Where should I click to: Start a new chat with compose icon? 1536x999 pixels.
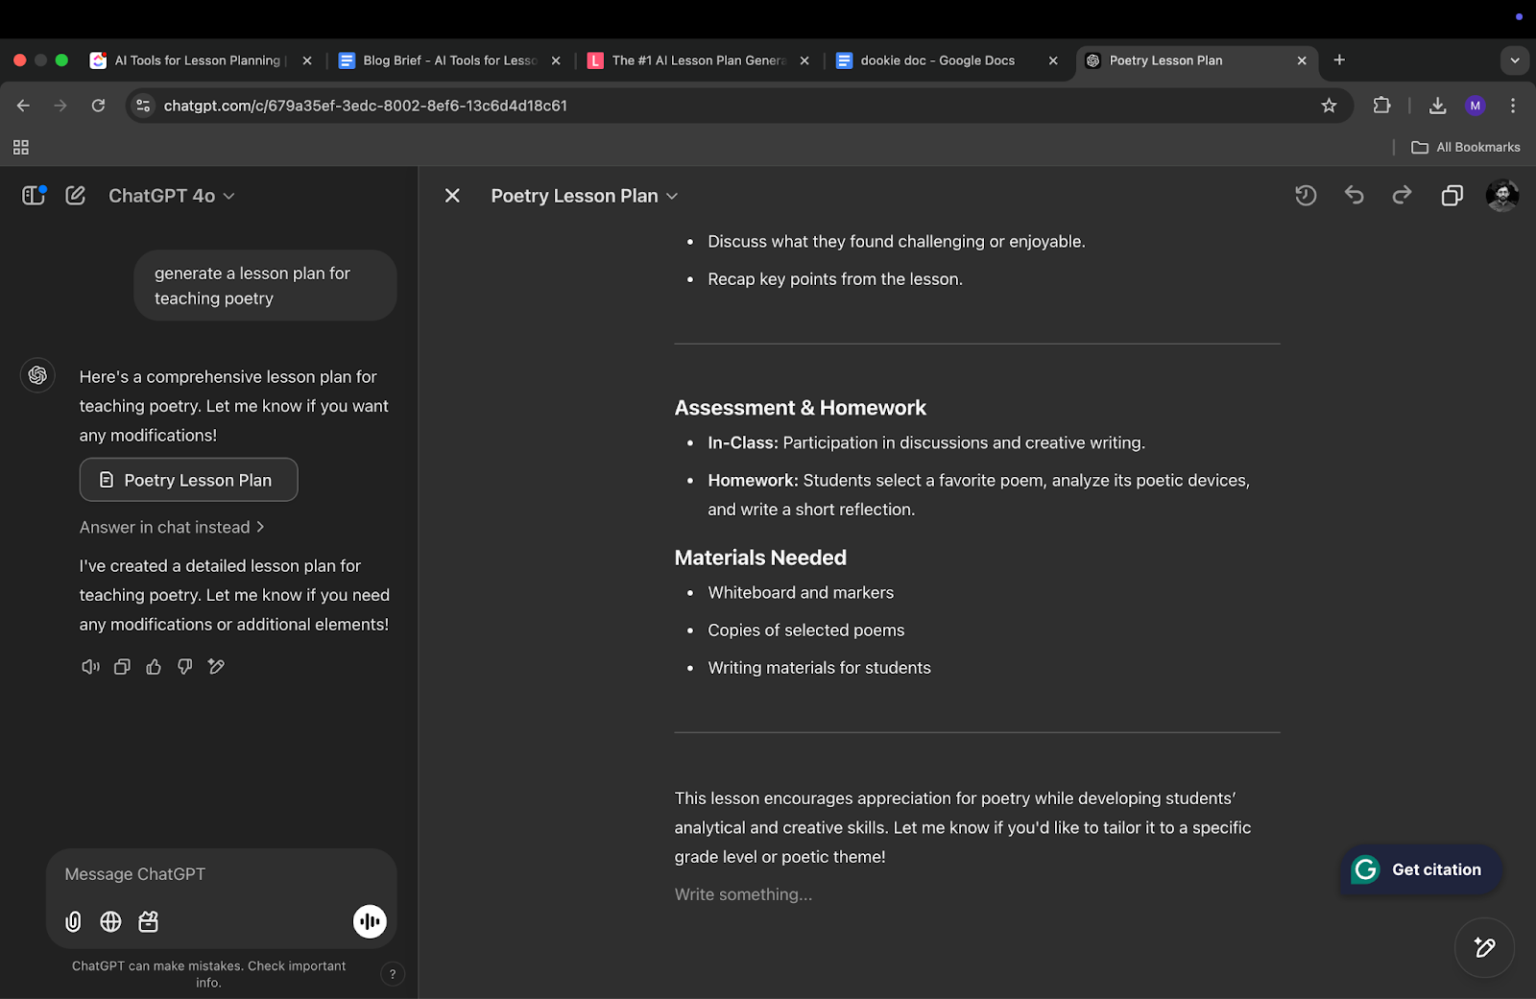75,195
